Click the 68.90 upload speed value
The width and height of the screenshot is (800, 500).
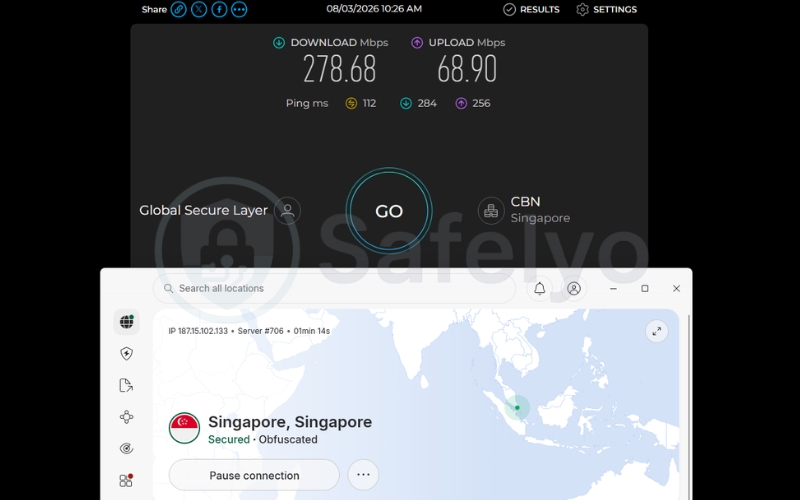467,68
